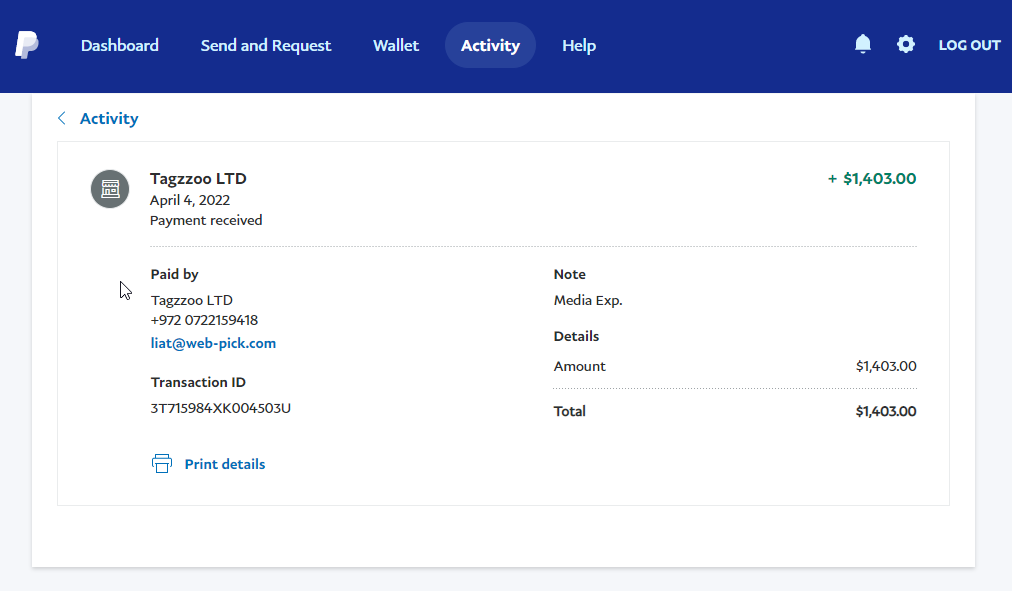Click the transaction ID 3T715984XK004503U
Image resolution: width=1012 pixels, height=591 pixels.
pos(220,408)
